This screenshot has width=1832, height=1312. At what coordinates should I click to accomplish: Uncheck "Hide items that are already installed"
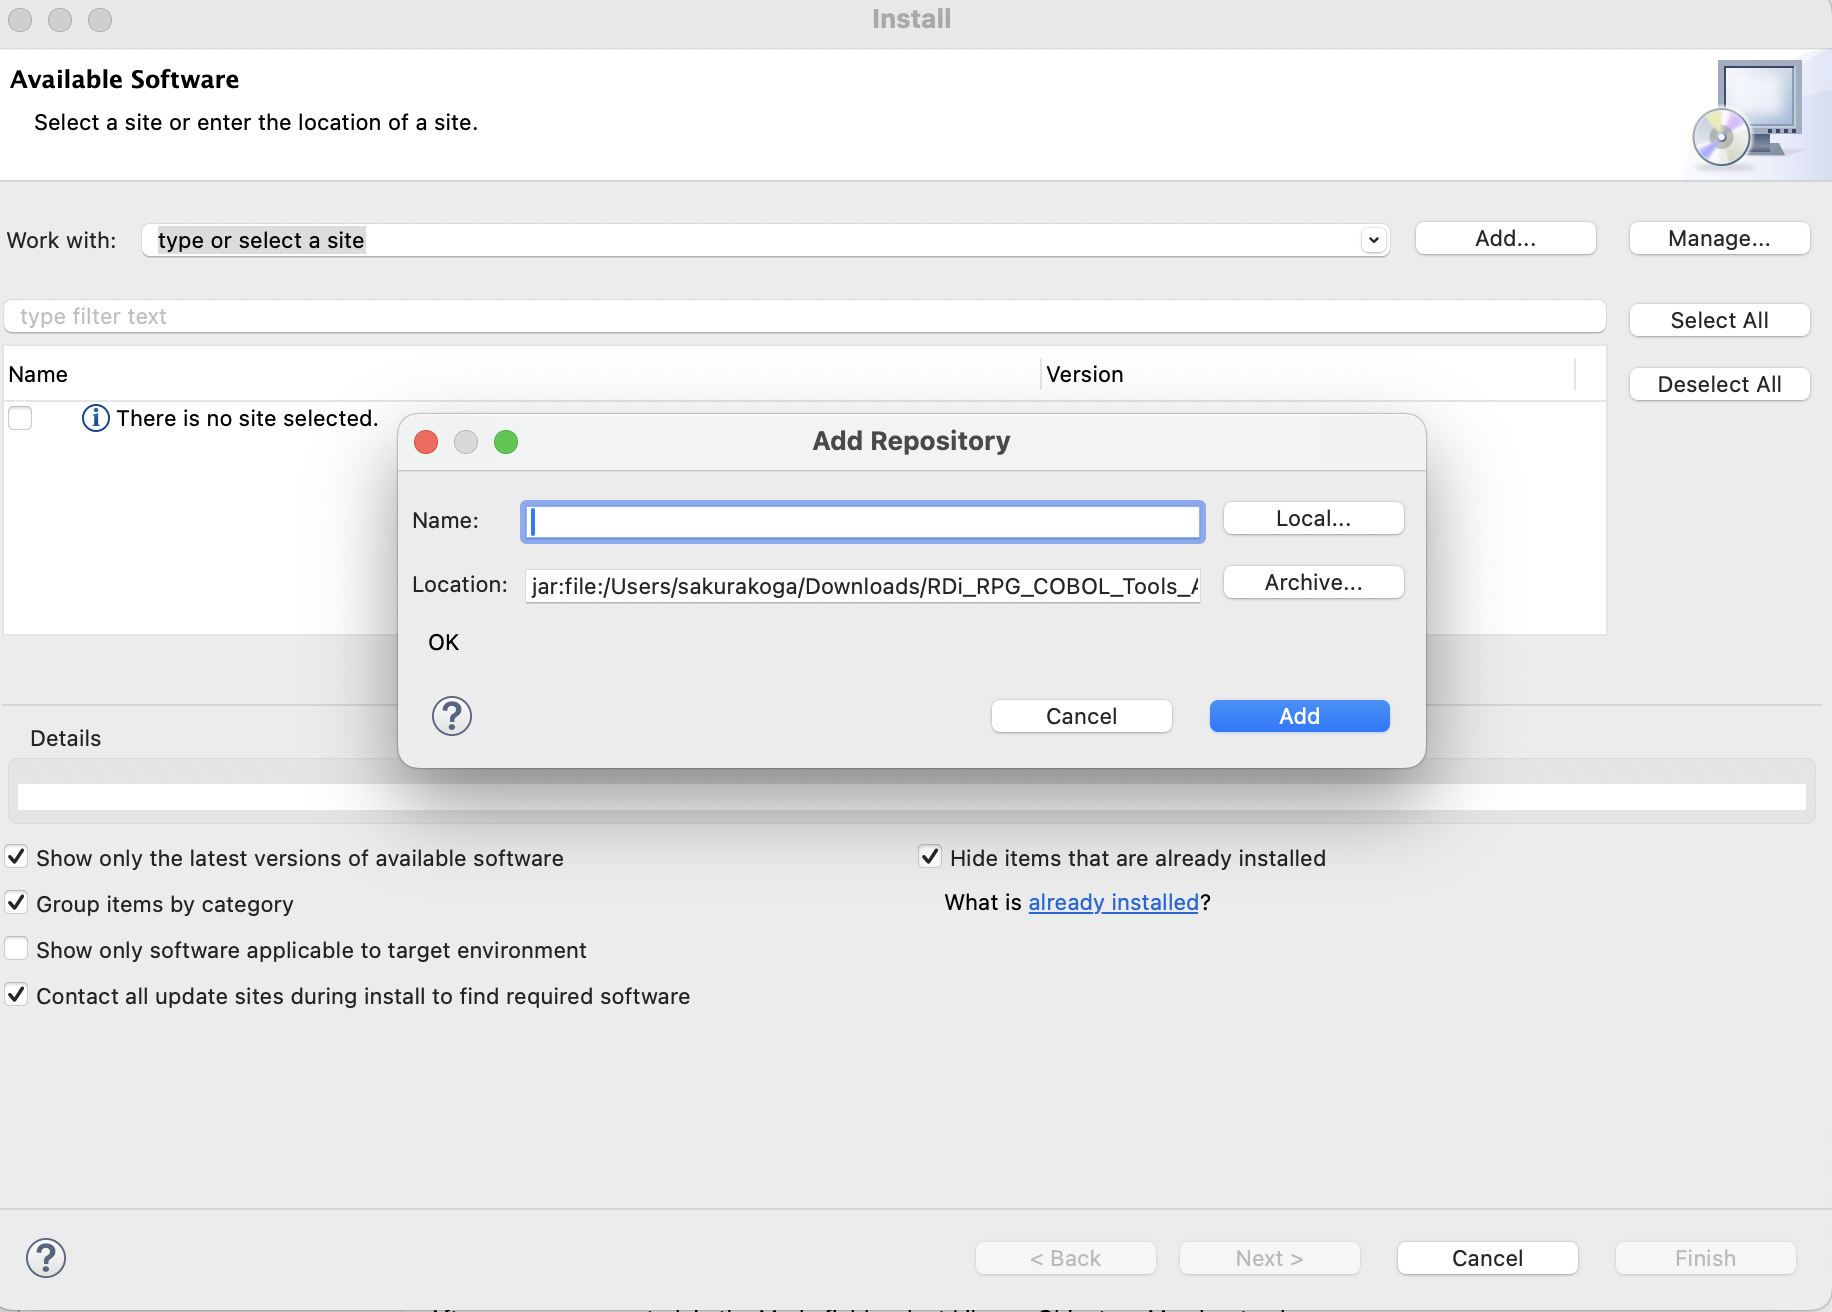click(930, 856)
